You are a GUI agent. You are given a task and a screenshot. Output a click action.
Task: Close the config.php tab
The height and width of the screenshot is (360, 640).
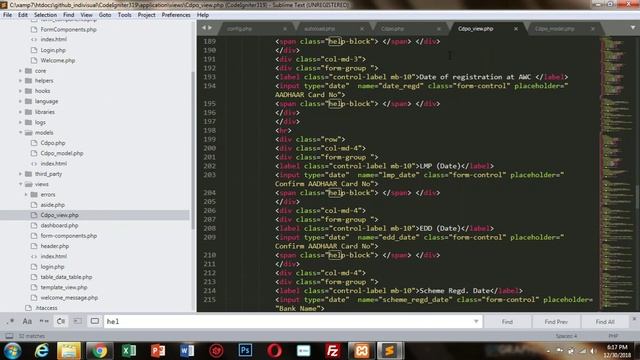click(285, 29)
